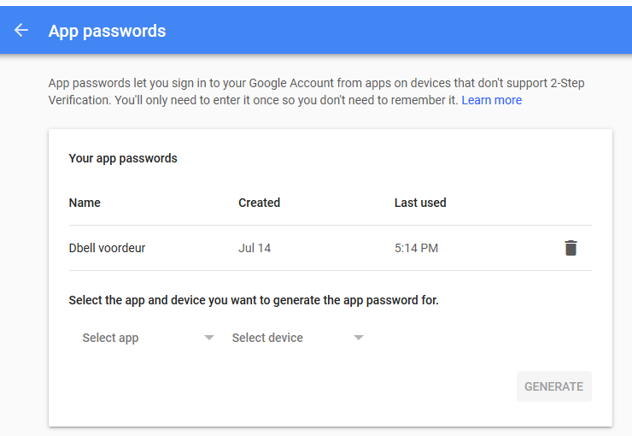Viewport: 632px width, 436px height.
Task: Open the Learn more link
Action: (x=491, y=100)
